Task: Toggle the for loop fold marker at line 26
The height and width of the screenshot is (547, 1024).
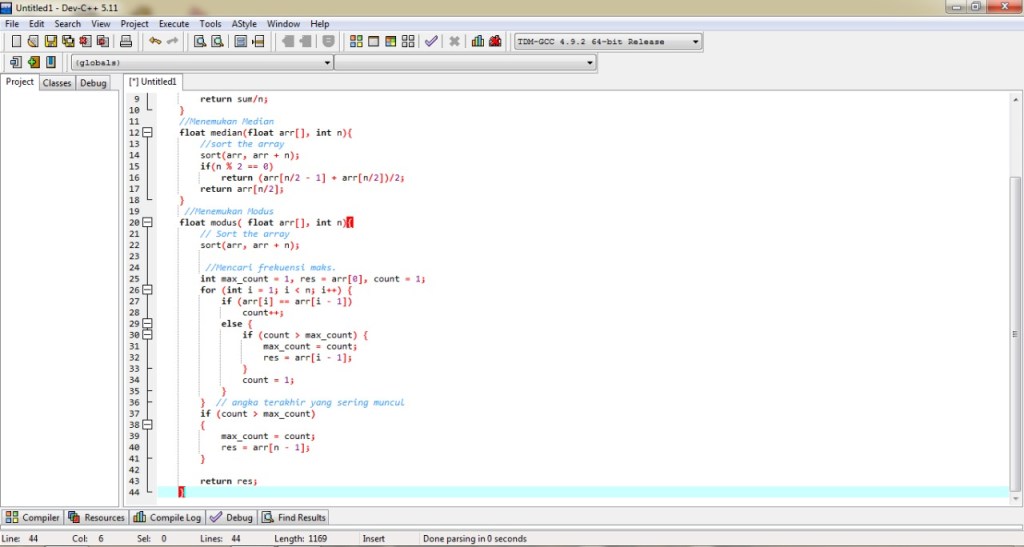Action: pyautogui.click(x=148, y=290)
